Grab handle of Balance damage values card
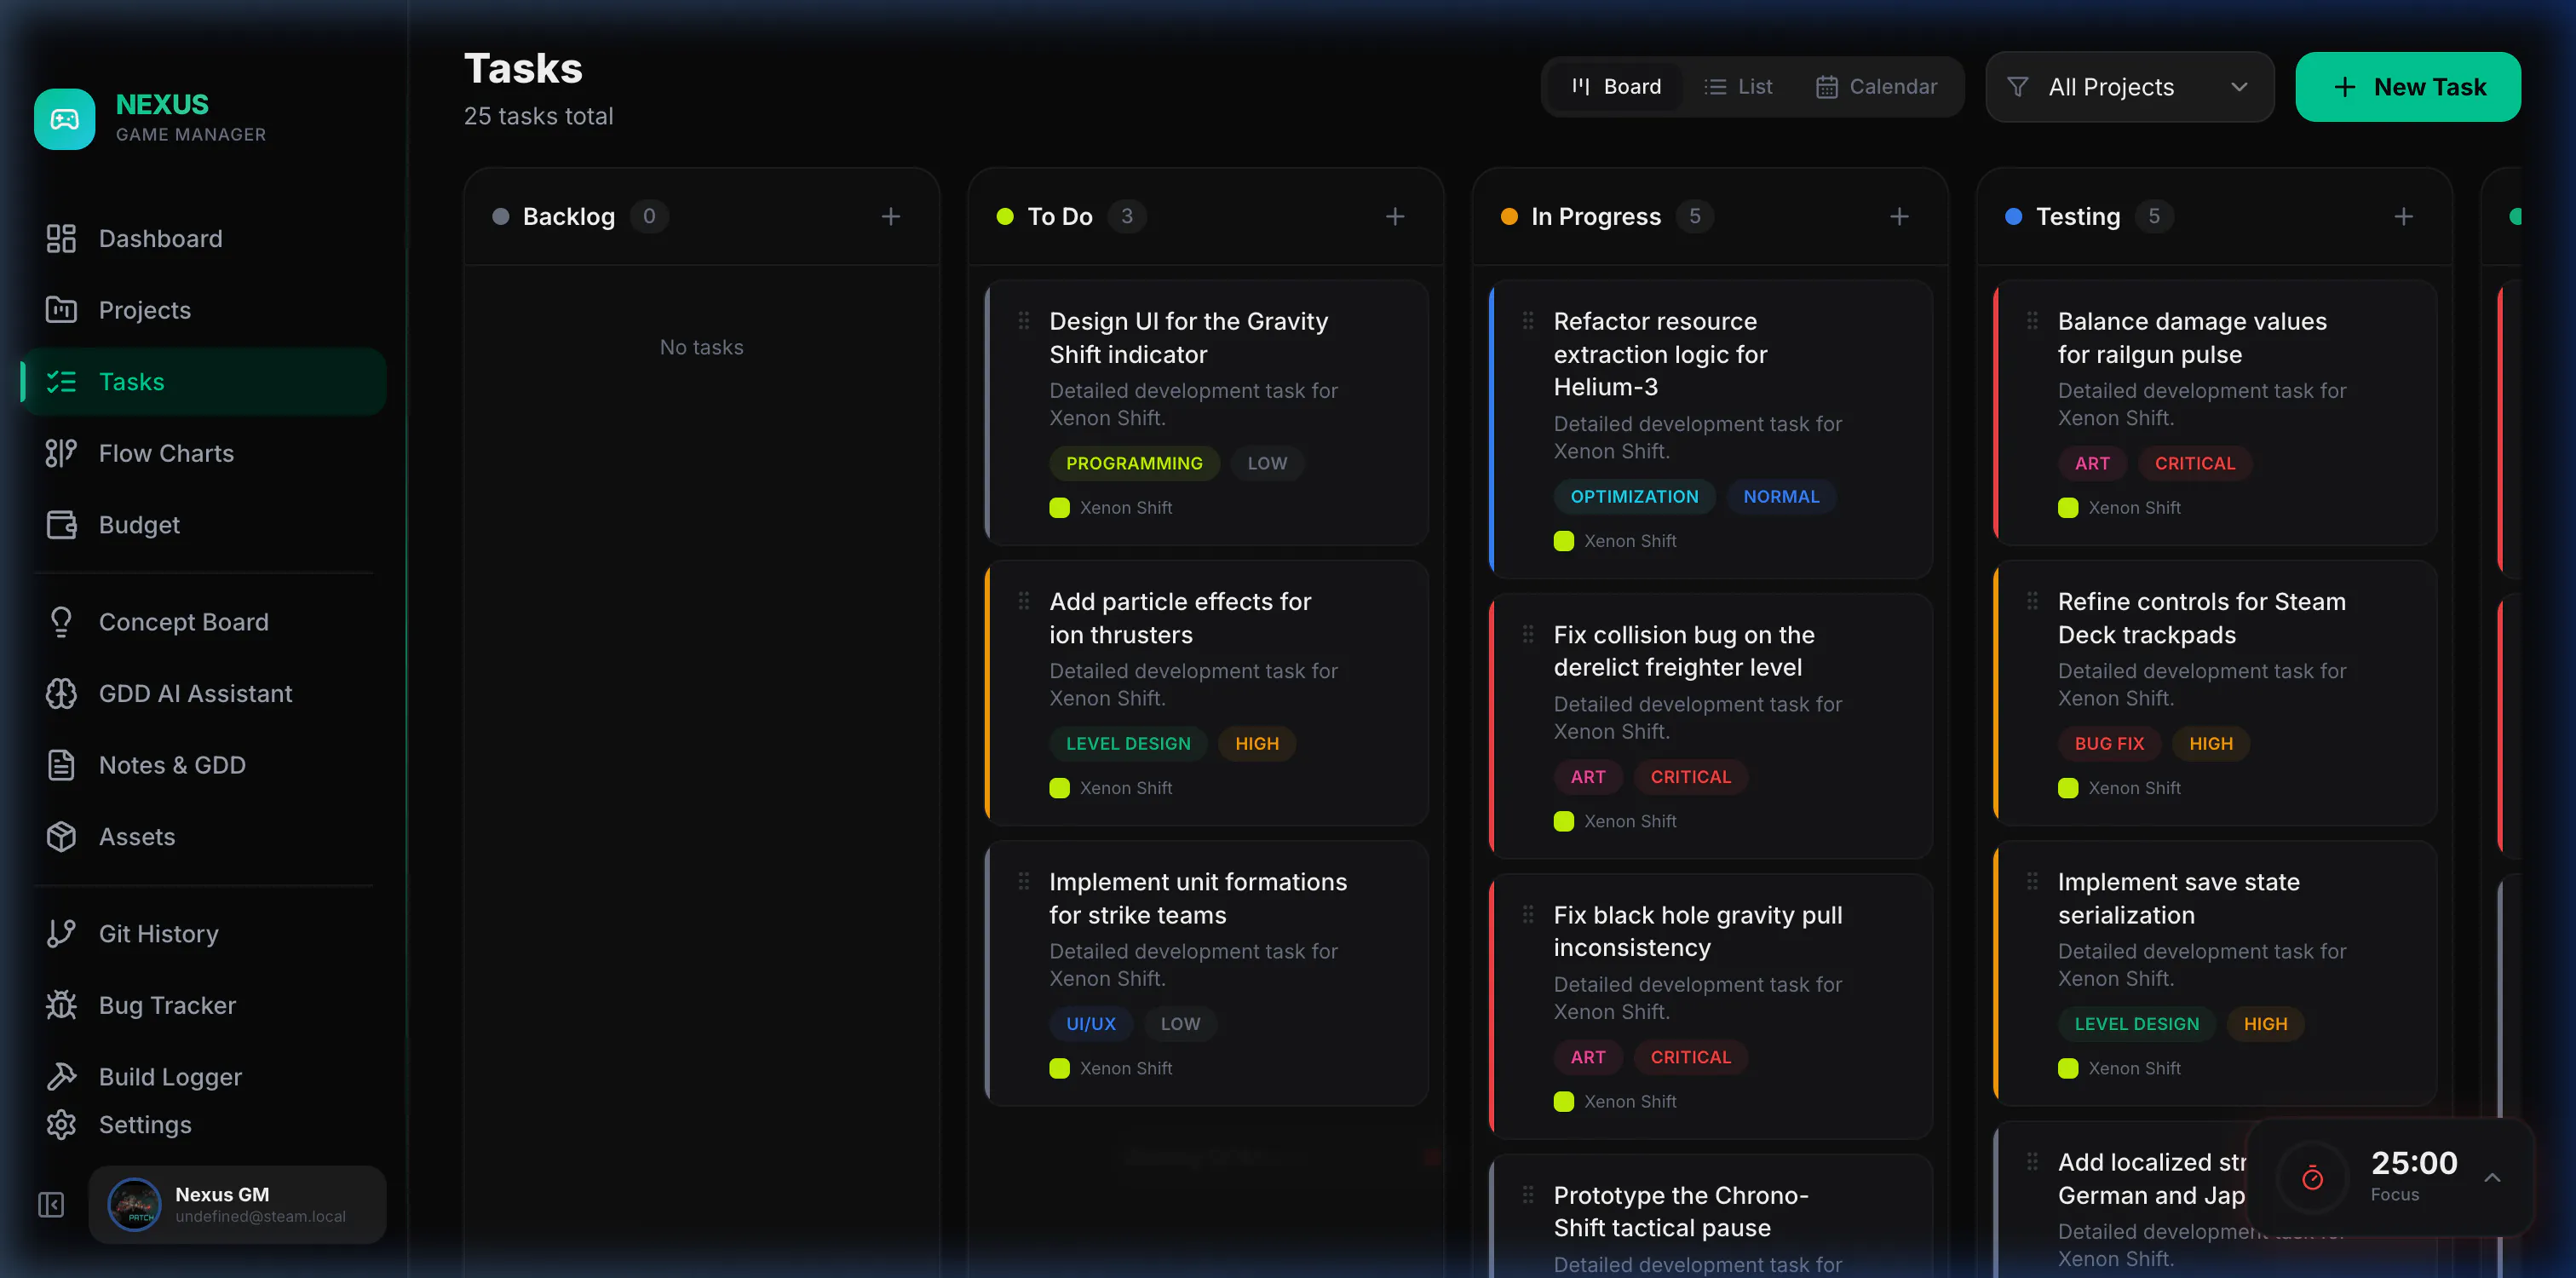The height and width of the screenshot is (1278, 2576). [2032, 320]
